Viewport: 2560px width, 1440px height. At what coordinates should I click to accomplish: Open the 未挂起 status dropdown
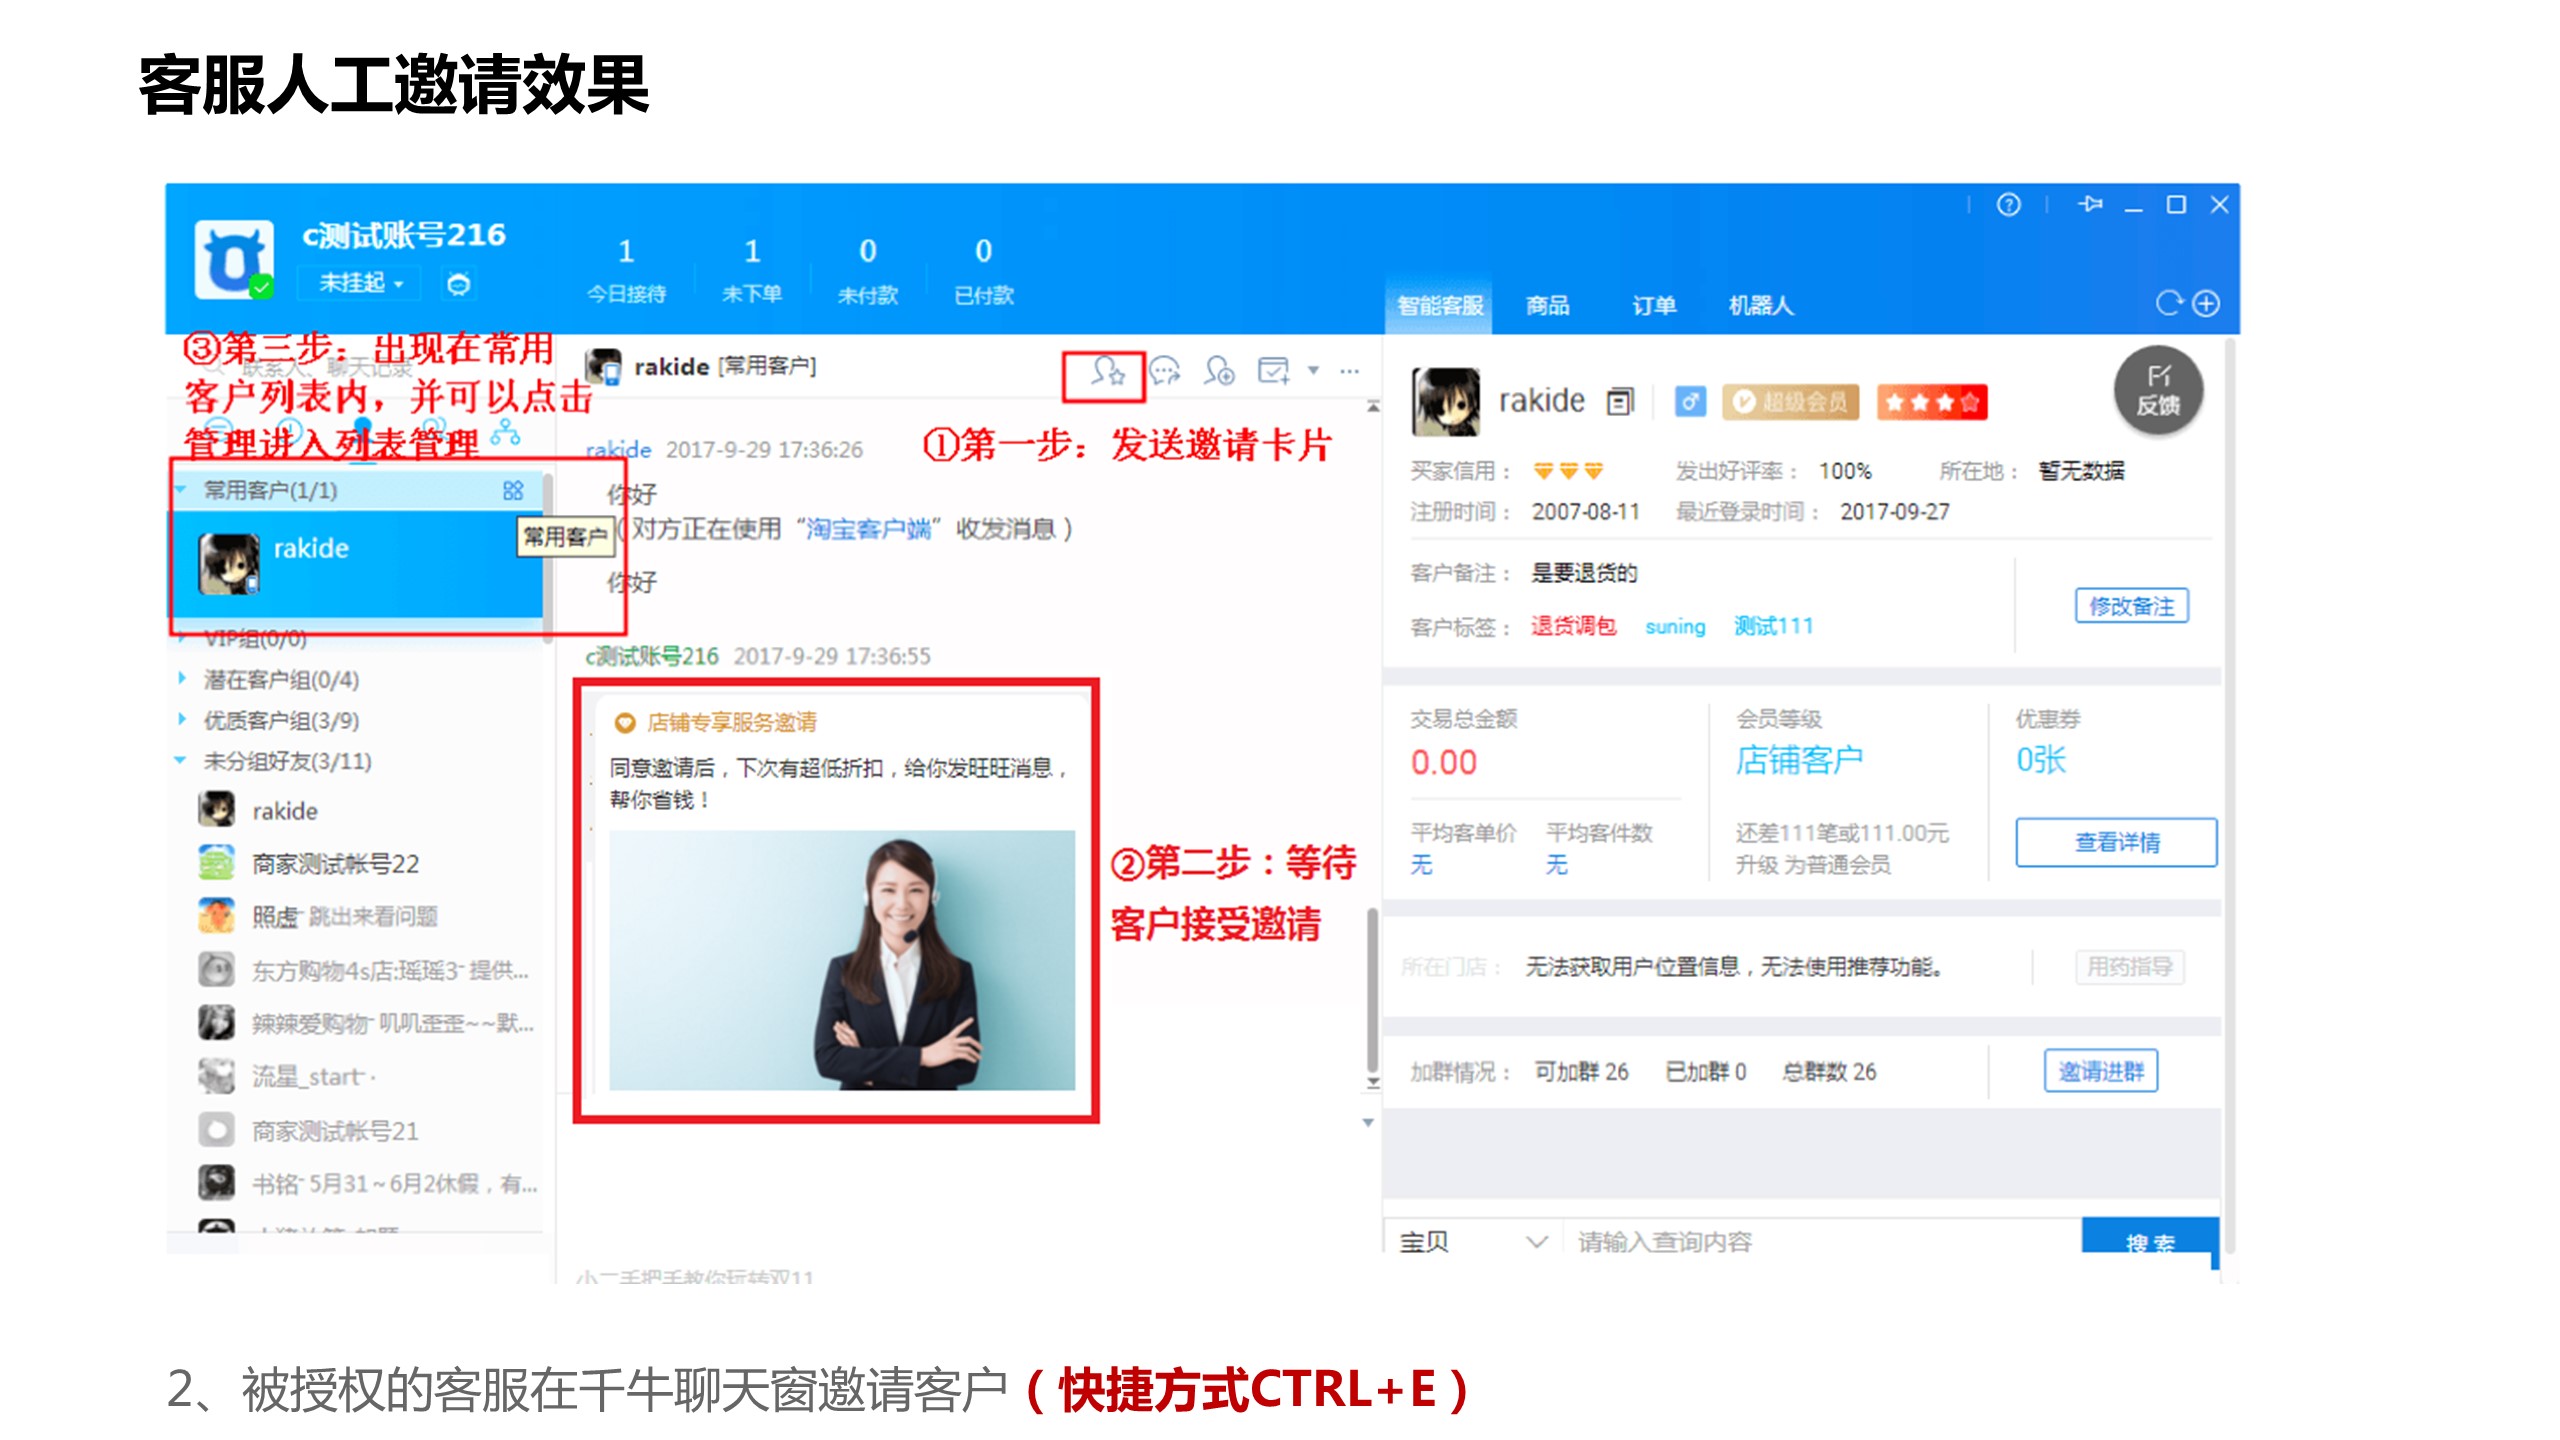[360, 283]
